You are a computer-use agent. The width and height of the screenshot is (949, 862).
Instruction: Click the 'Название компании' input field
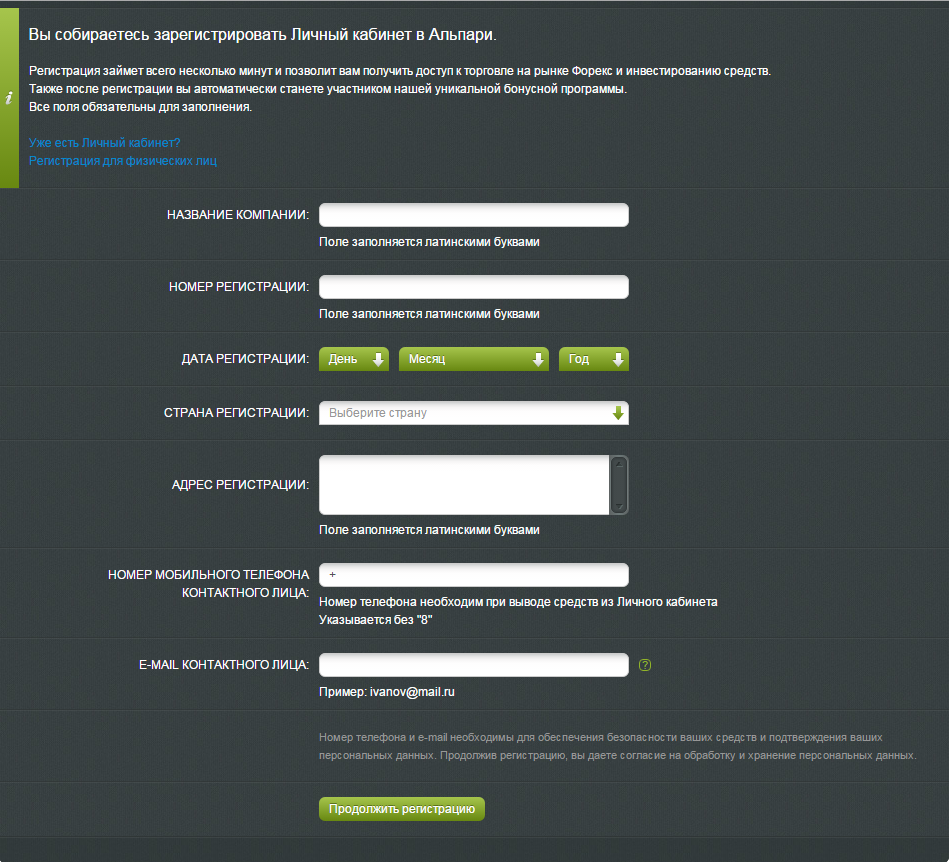click(473, 215)
